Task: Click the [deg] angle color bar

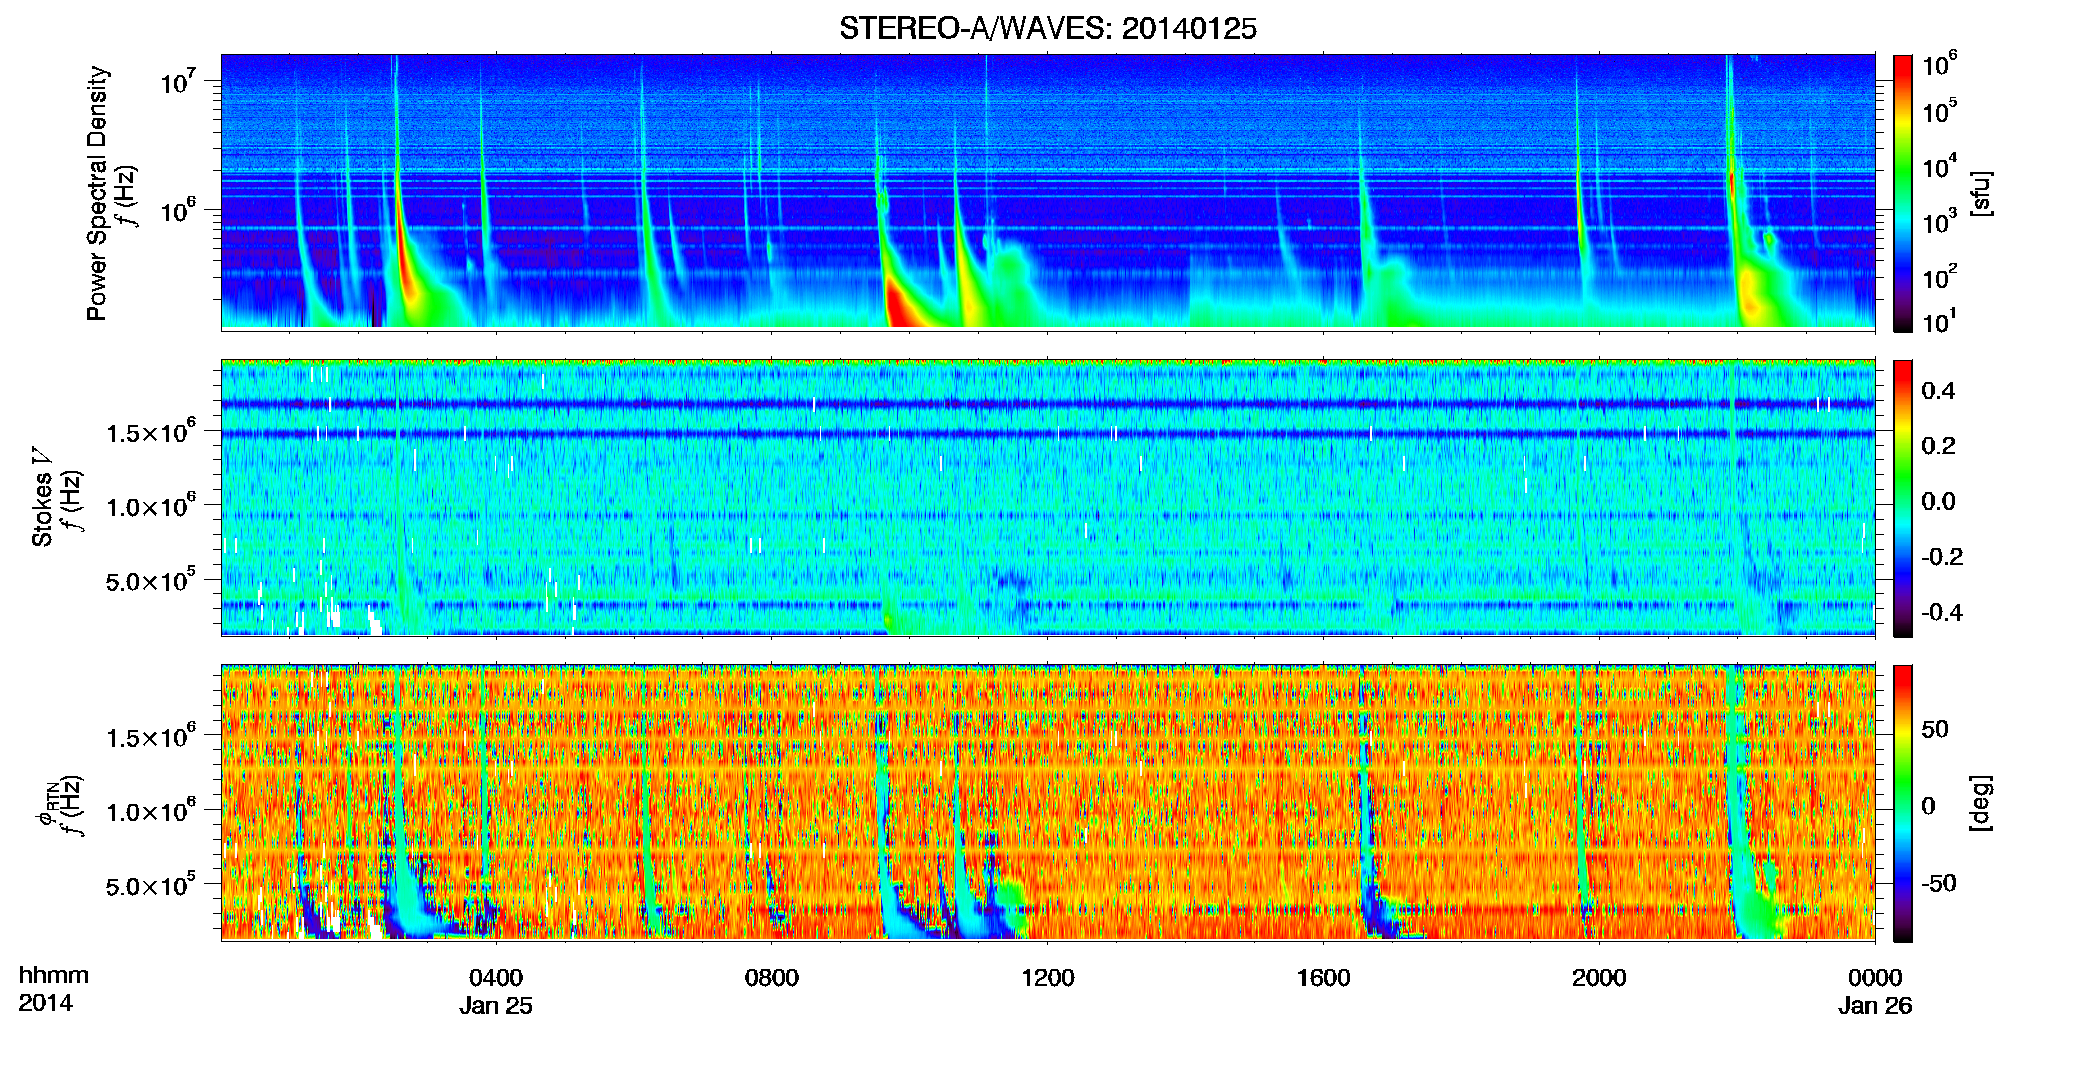Action: 1902,803
